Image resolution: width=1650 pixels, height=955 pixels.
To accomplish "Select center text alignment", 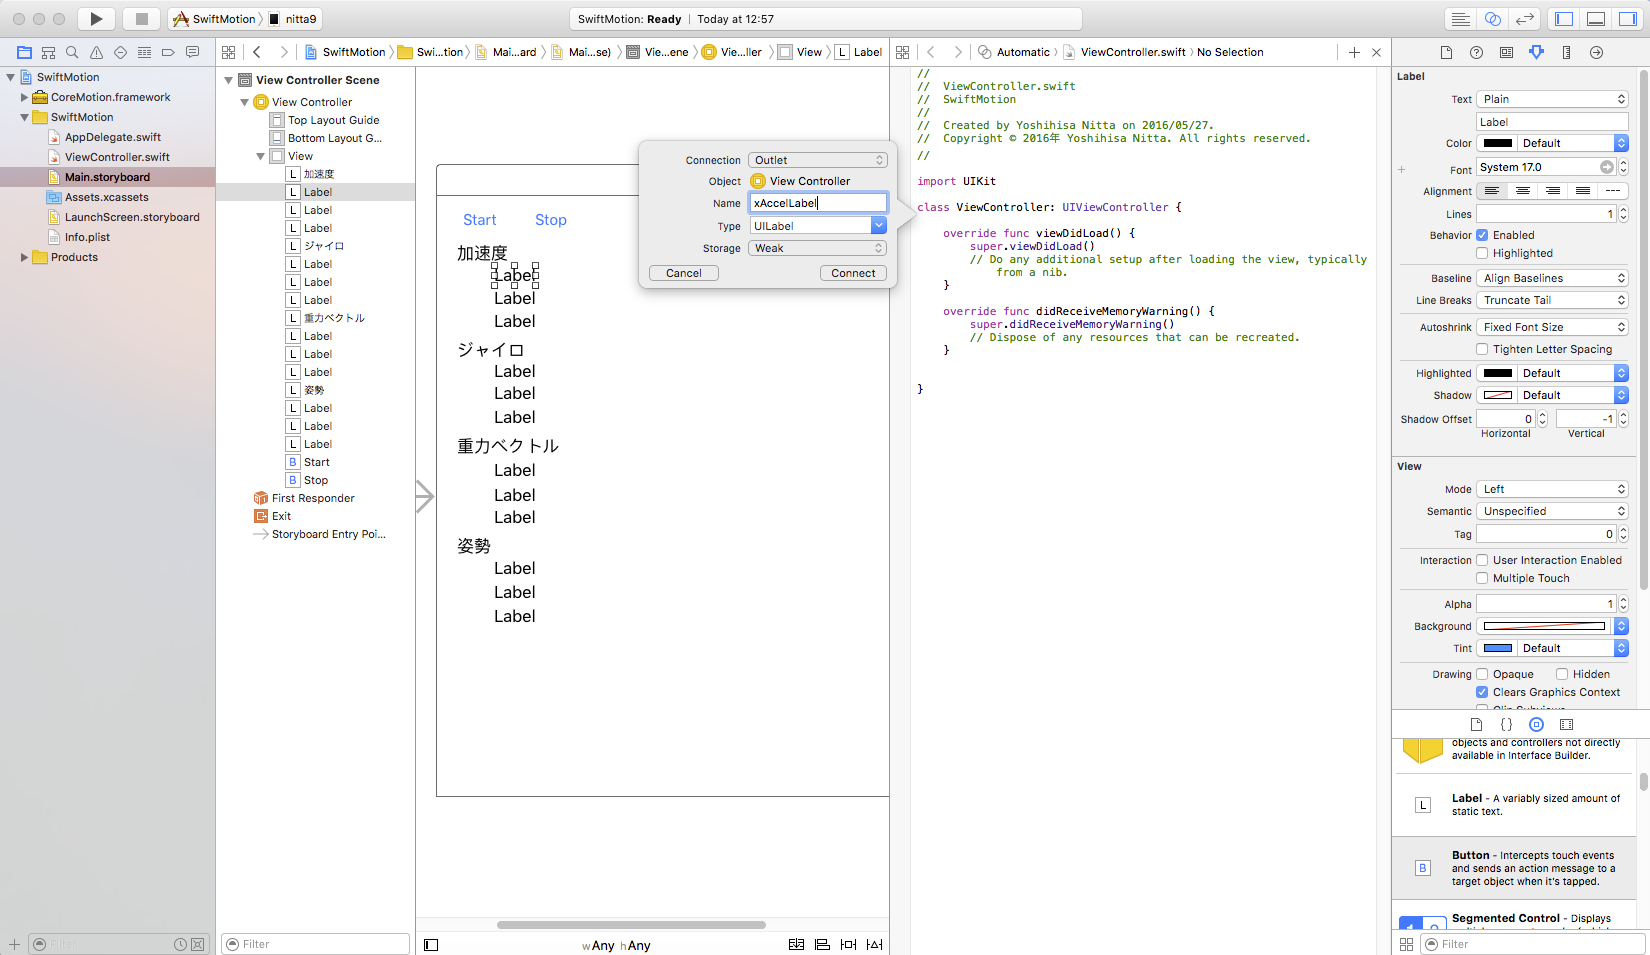I will click(1522, 191).
